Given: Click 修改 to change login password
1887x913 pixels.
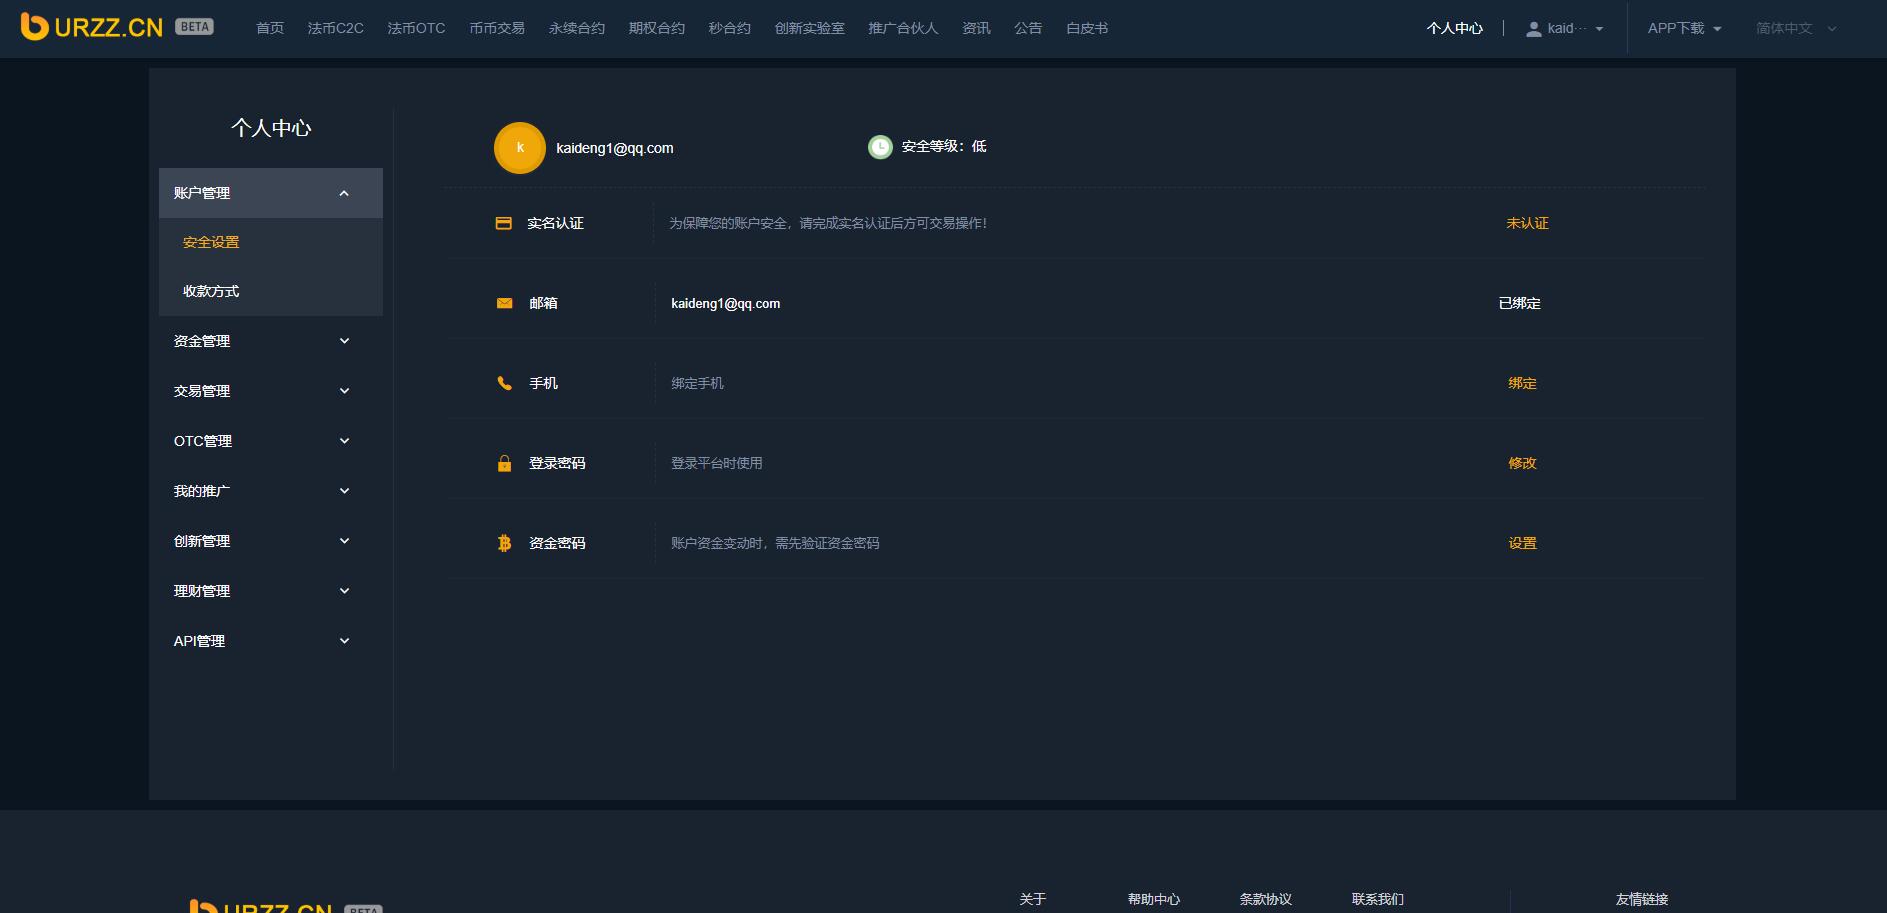Looking at the screenshot, I should [x=1522, y=463].
